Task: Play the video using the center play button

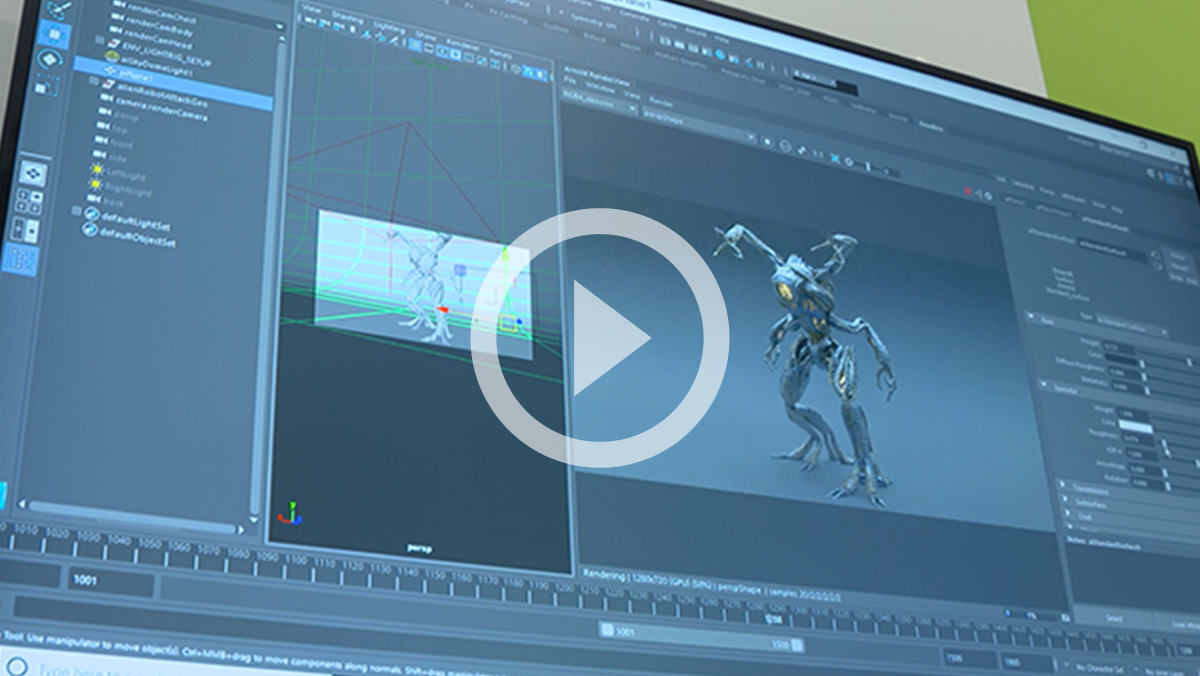Action: [x=599, y=338]
